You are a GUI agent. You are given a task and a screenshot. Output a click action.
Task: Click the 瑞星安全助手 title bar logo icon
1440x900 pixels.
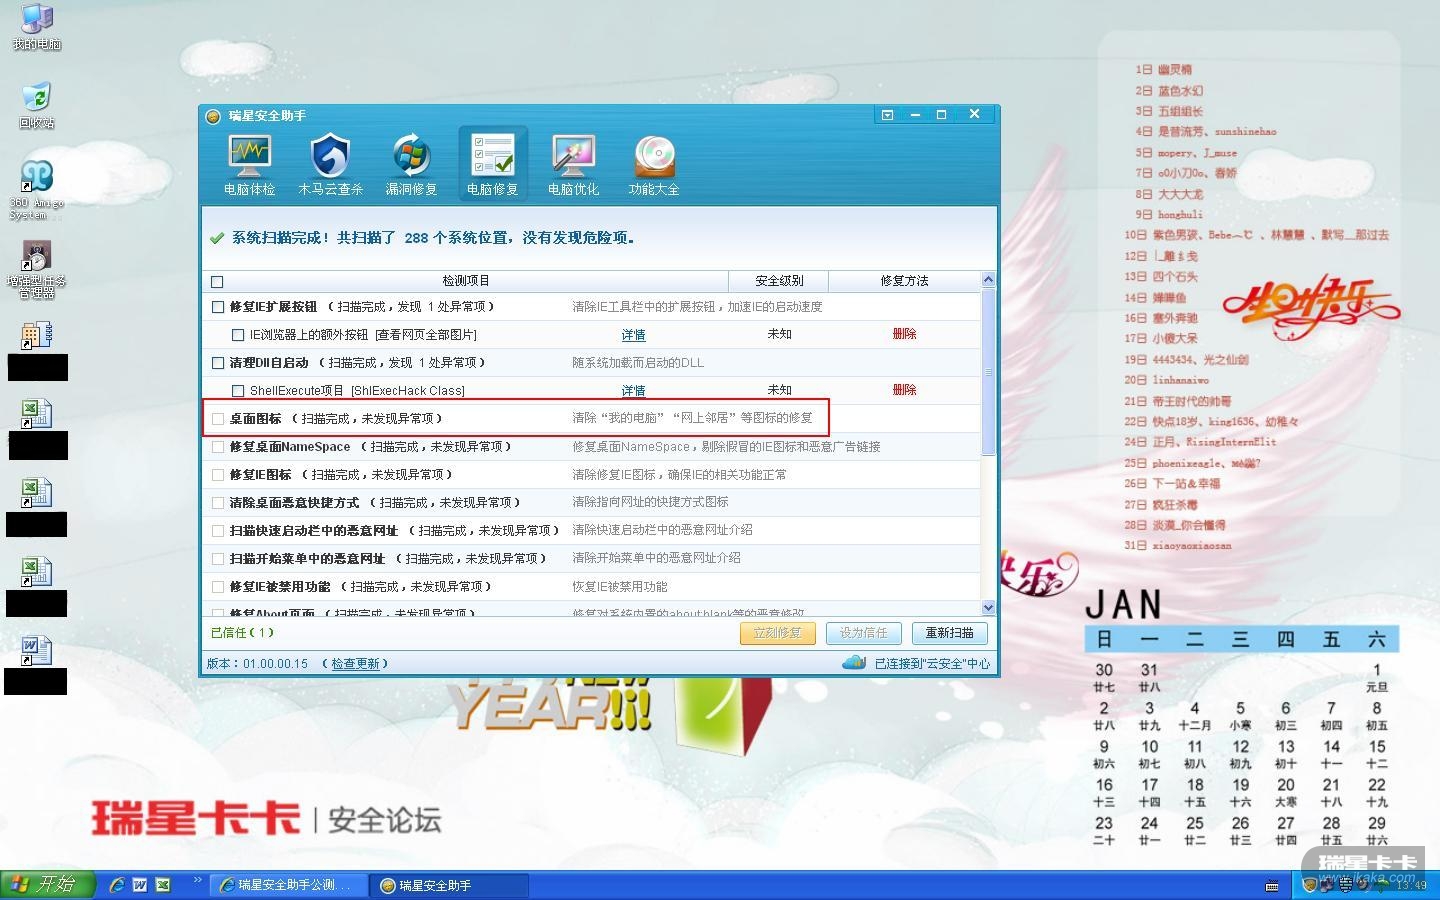click(x=213, y=116)
